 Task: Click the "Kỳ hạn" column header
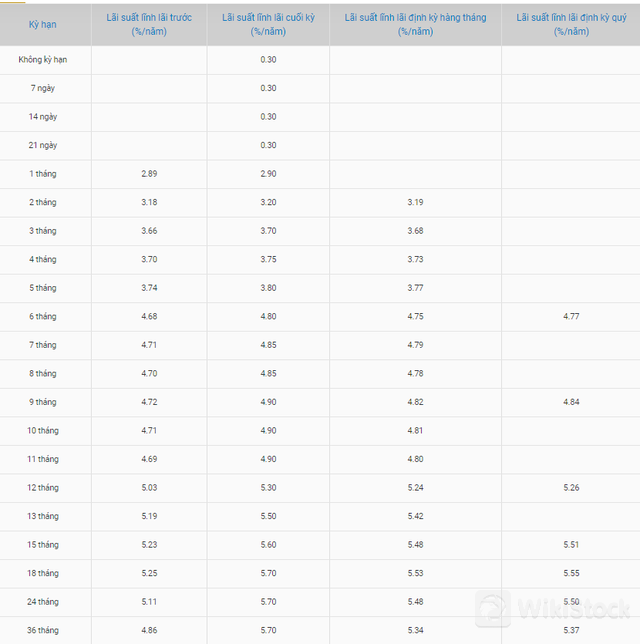click(x=42, y=24)
